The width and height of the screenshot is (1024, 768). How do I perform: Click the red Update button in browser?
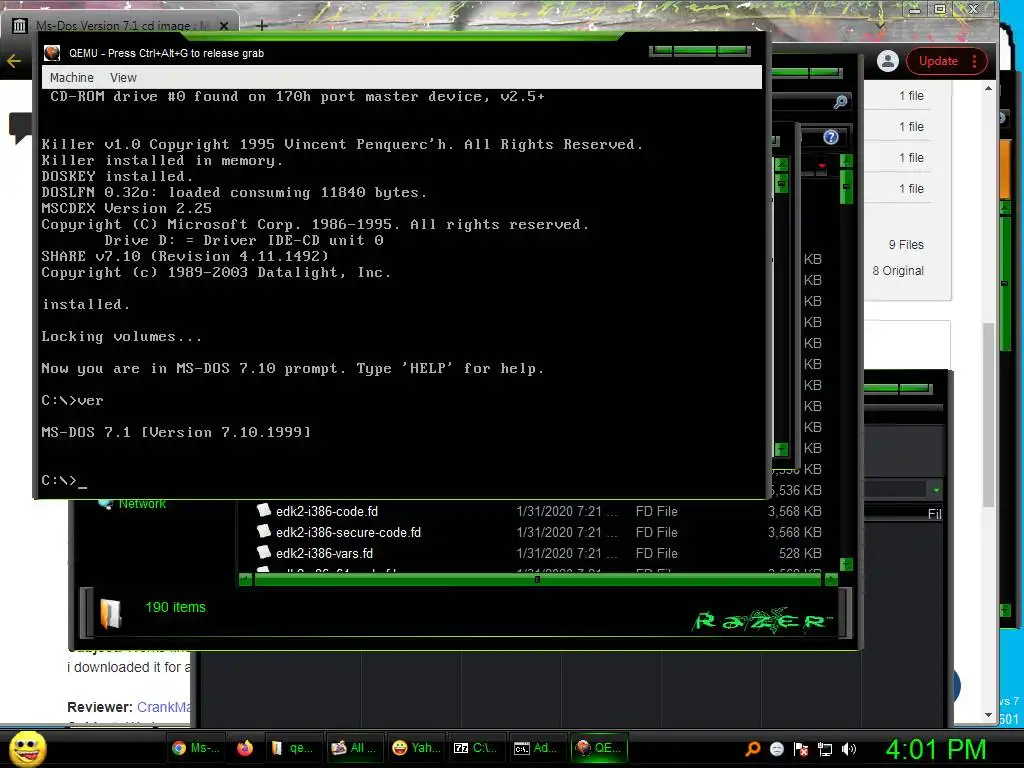point(938,61)
